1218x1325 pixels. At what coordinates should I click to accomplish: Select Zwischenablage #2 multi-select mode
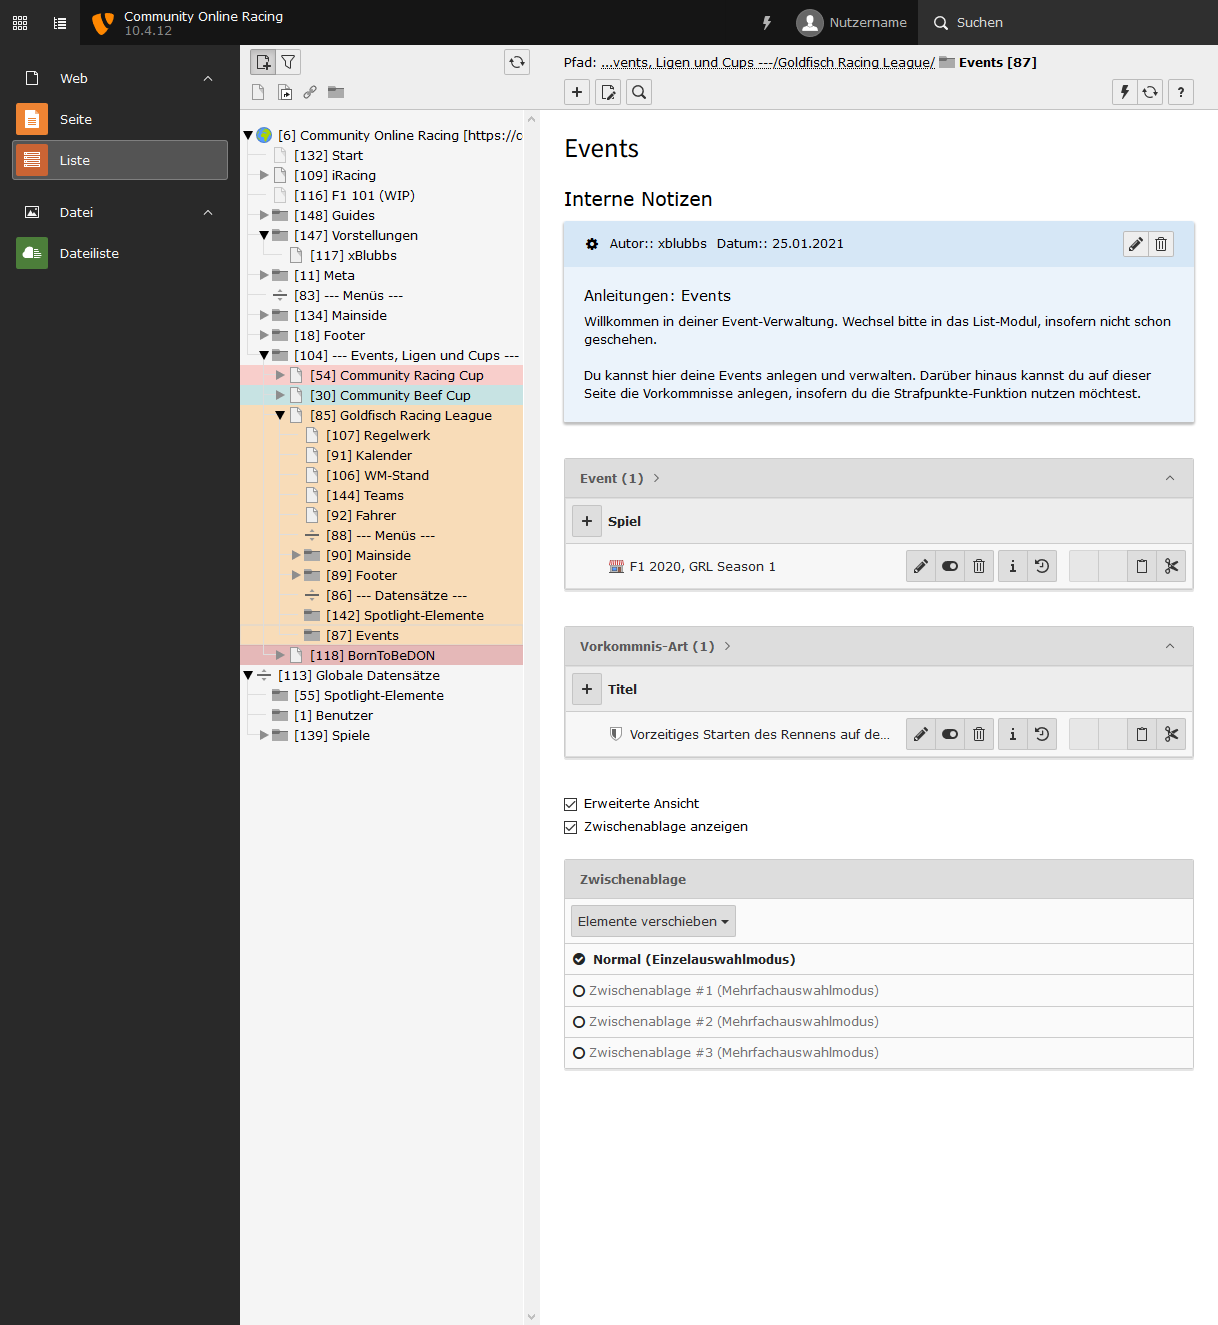coord(579,1022)
